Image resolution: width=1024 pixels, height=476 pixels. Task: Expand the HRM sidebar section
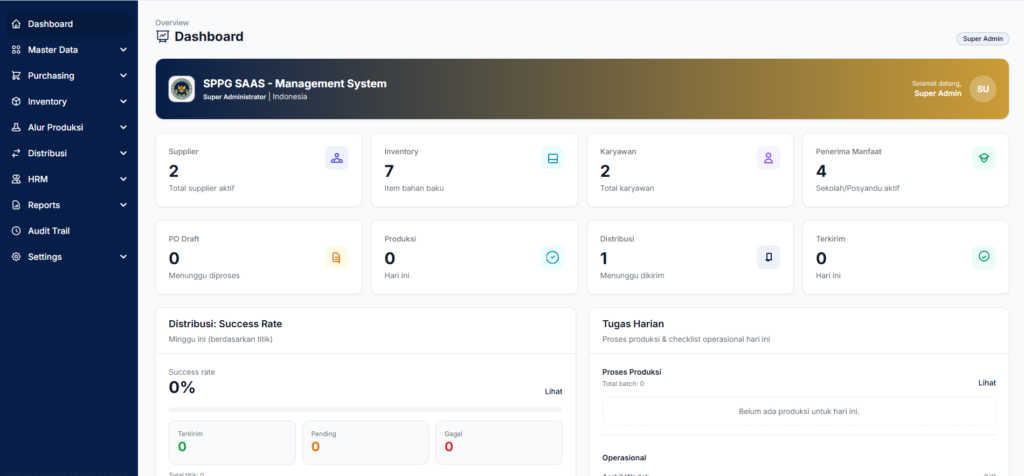[69, 179]
